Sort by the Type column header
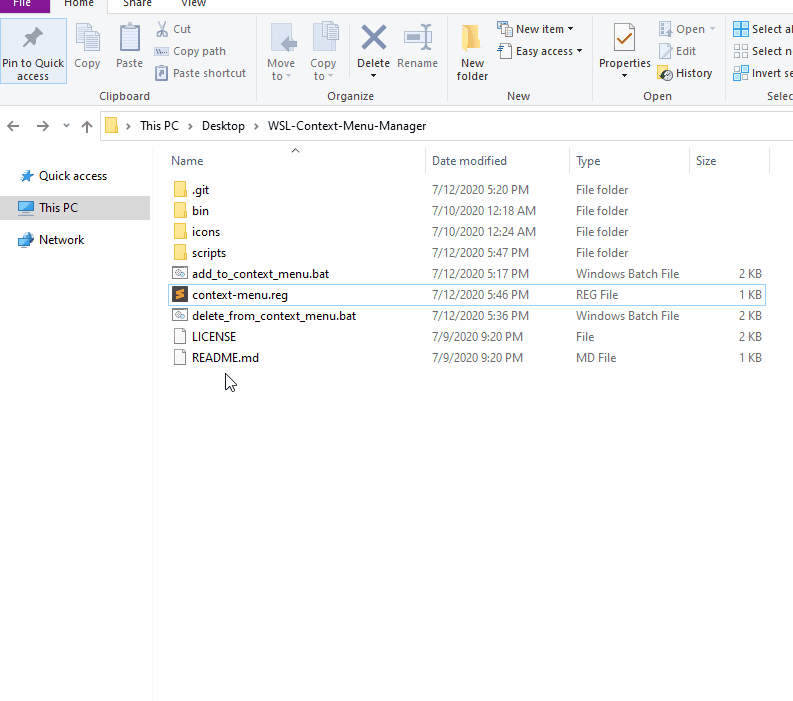Viewport: 793px width, 701px height. pyautogui.click(x=588, y=161)
